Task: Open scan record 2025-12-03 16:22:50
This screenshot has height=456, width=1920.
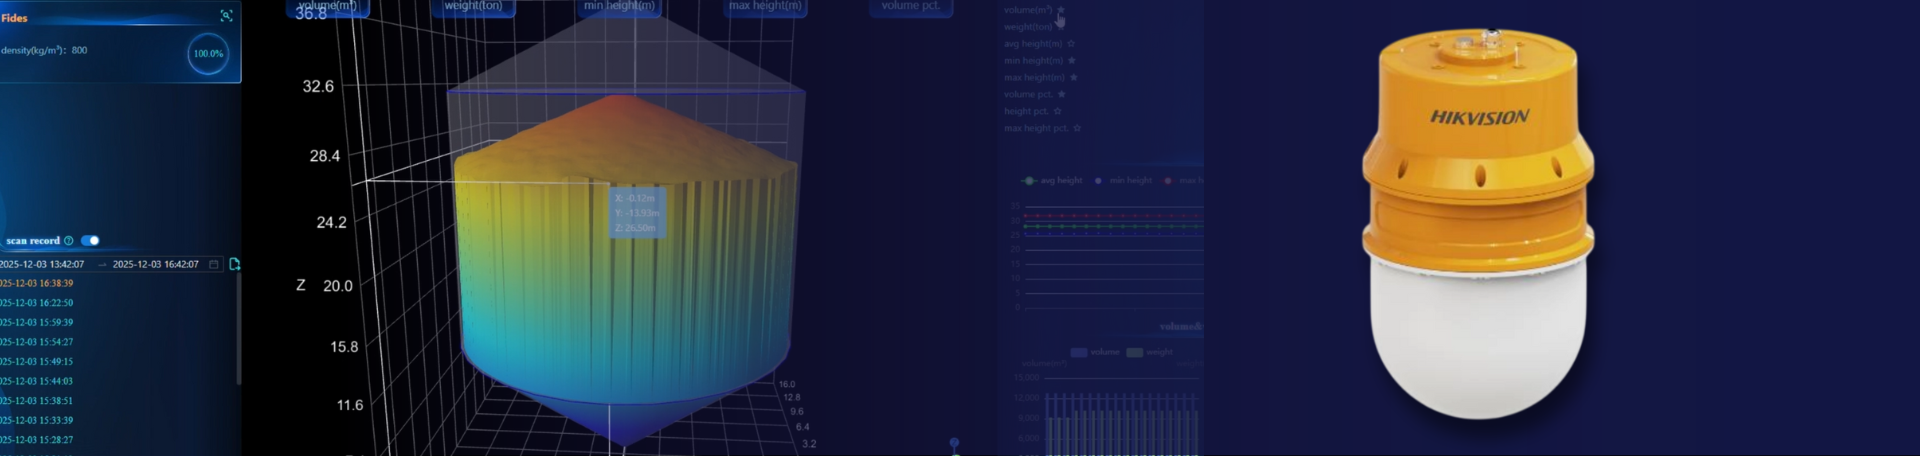Action: tap(37, 303)
